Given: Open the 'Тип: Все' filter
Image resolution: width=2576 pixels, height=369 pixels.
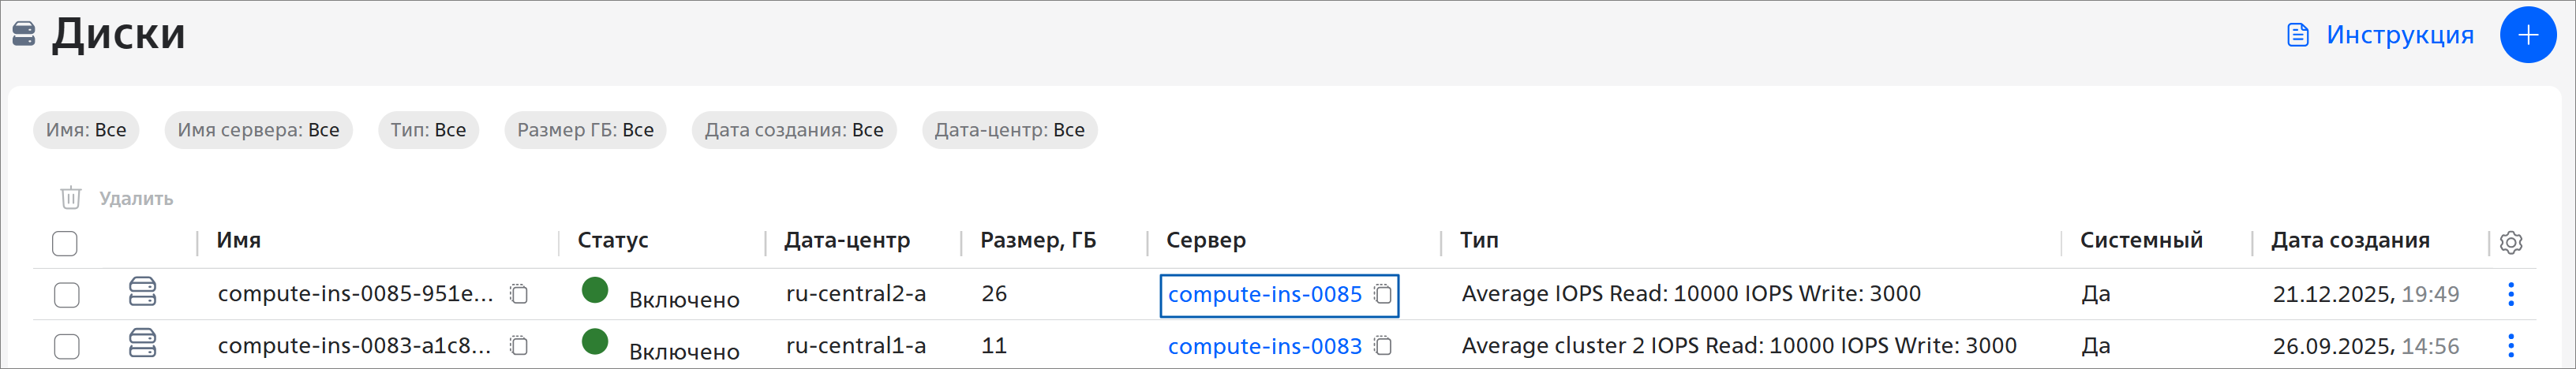Looking at the screenshot, I should coord(428,130).
